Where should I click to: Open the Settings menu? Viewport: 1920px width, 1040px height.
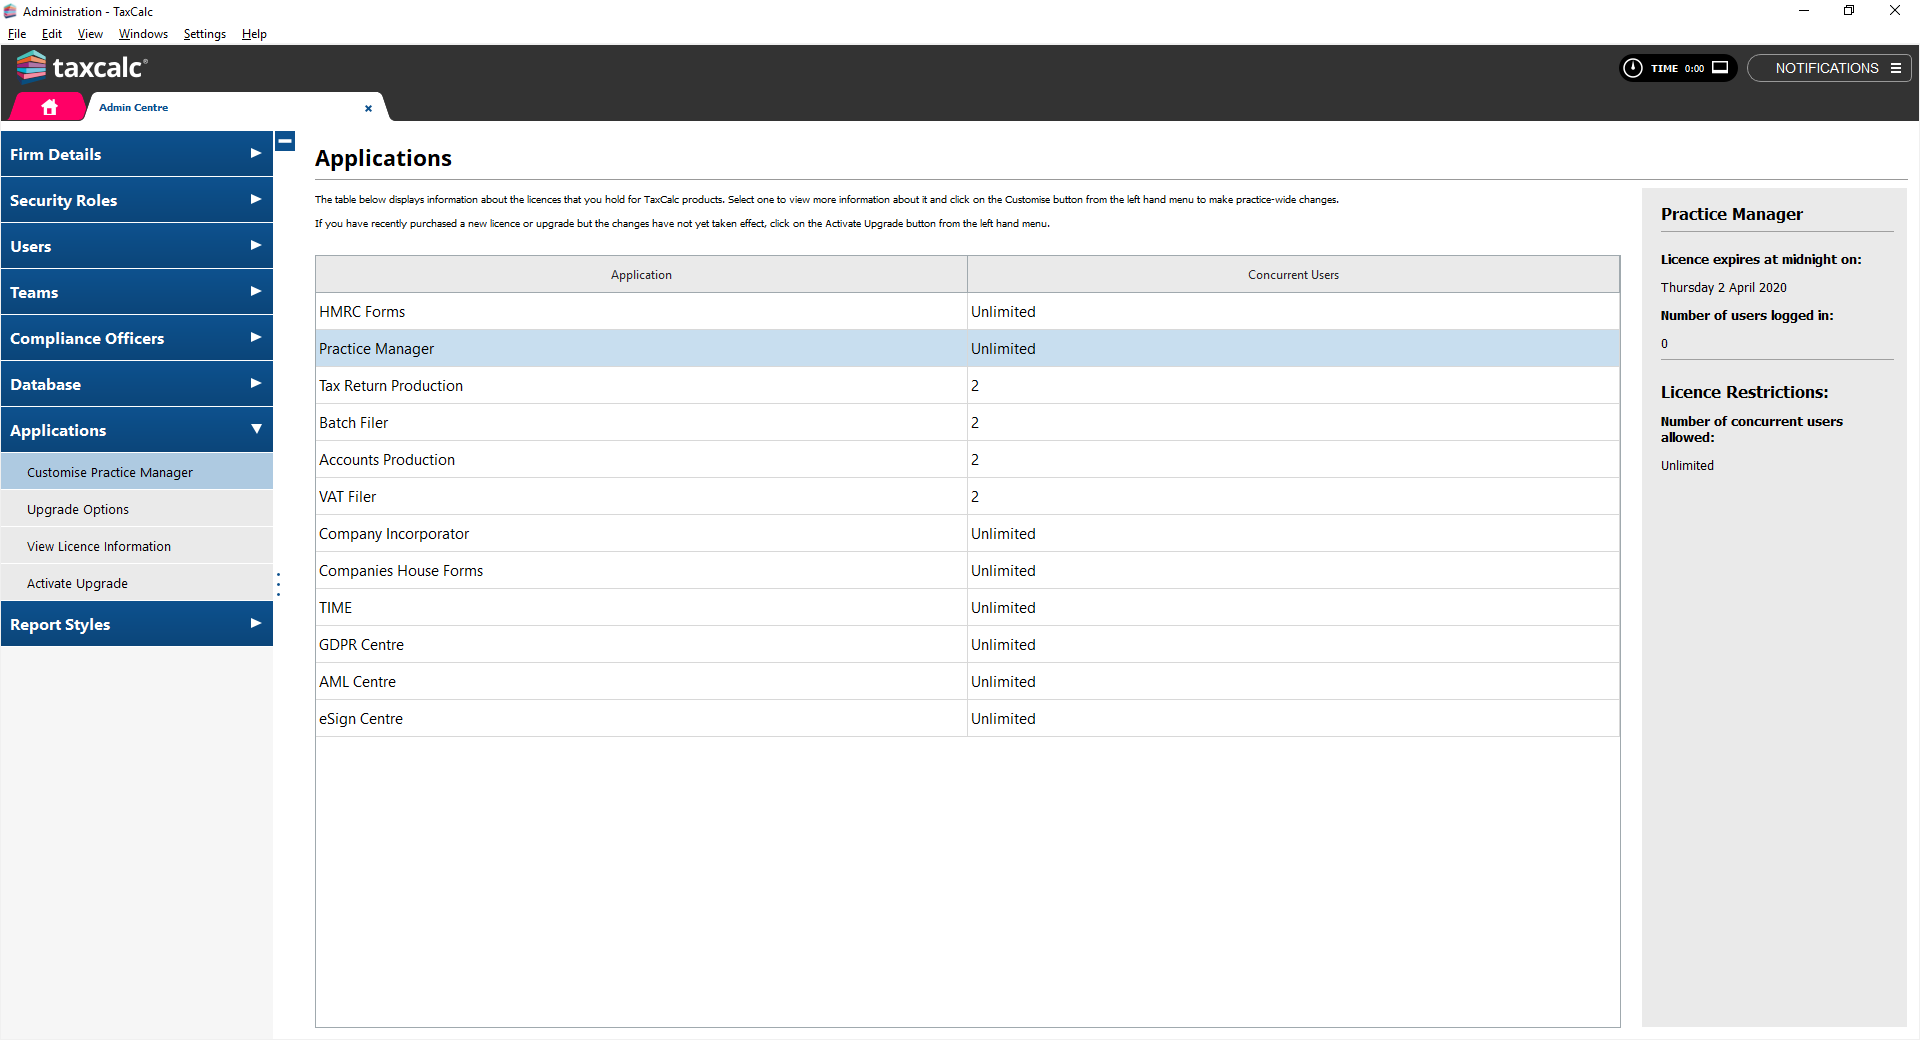204,34
